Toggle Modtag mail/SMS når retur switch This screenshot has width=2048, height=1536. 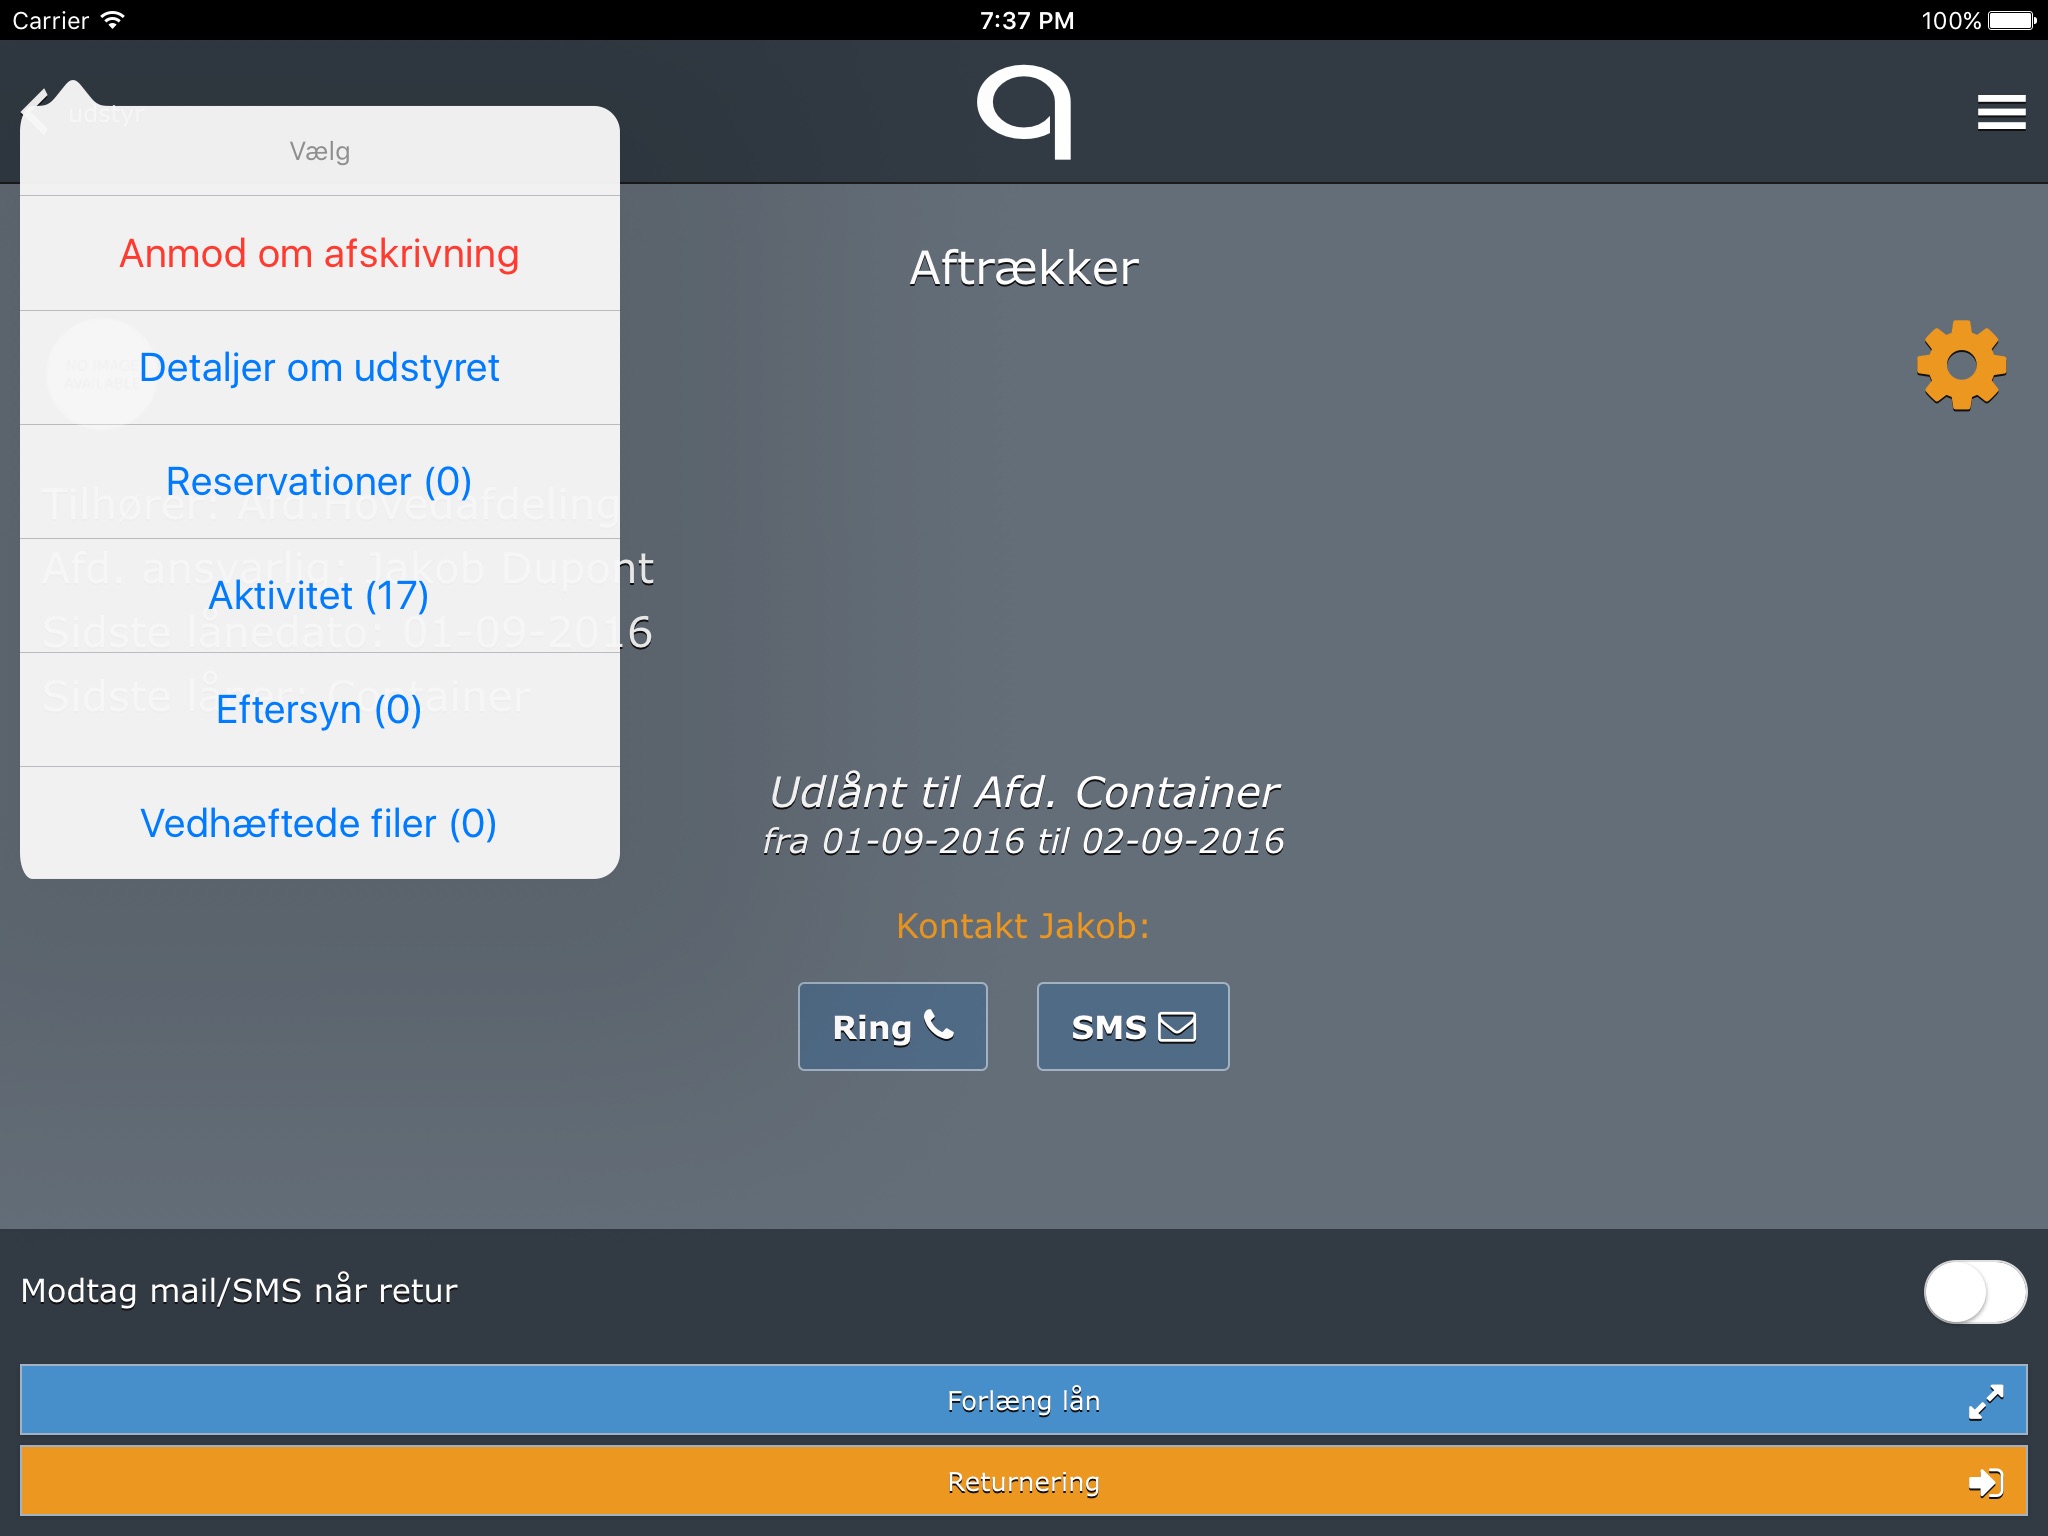[x=1975, y=1291]
